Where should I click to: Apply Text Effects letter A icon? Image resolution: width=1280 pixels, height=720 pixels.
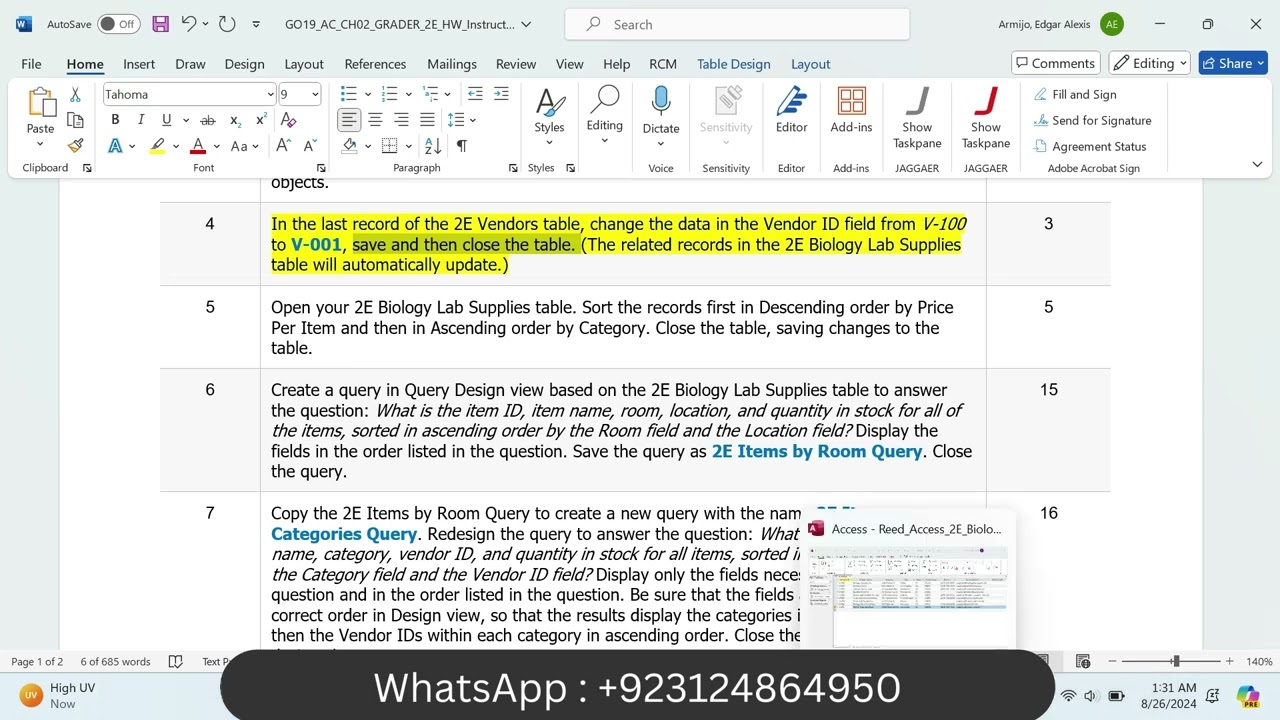click(115, 146)
